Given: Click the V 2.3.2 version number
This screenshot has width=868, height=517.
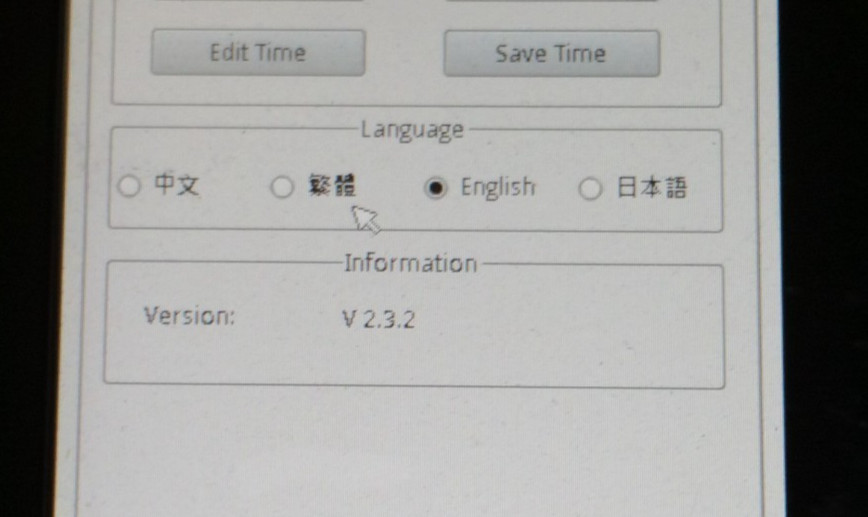Looking at the screenshot, I should 378,320.
